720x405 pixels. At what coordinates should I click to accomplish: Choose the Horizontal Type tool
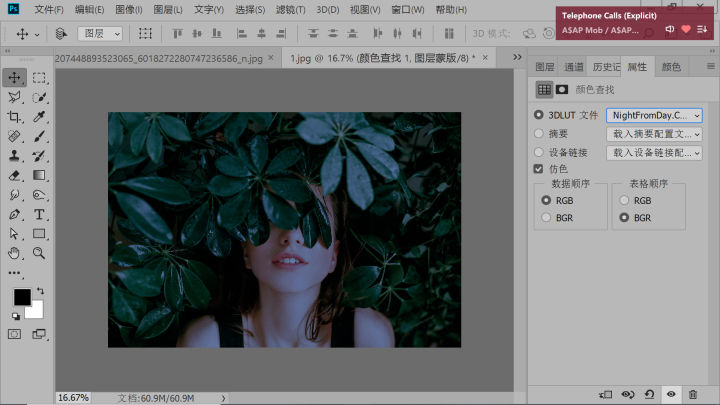pos(40,214)
